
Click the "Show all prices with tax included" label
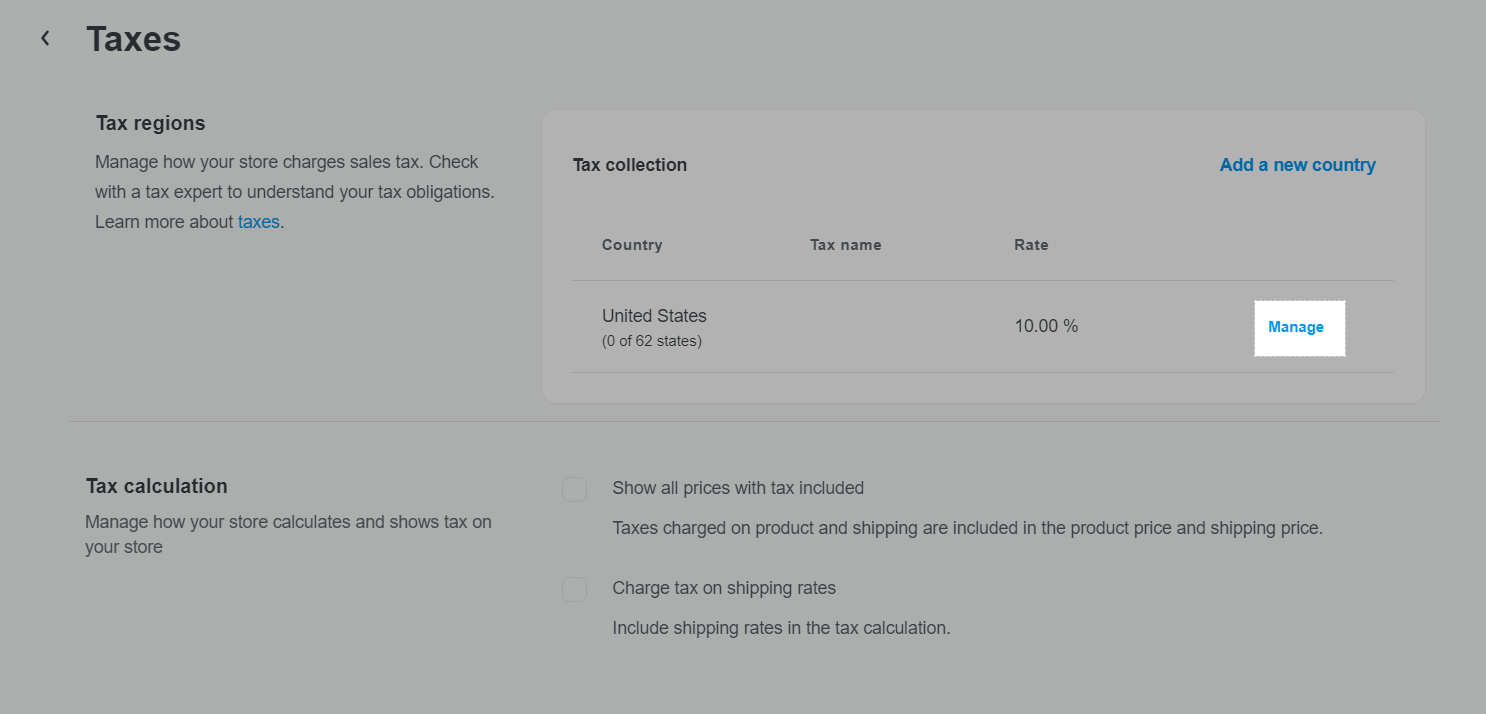[738, 488]
